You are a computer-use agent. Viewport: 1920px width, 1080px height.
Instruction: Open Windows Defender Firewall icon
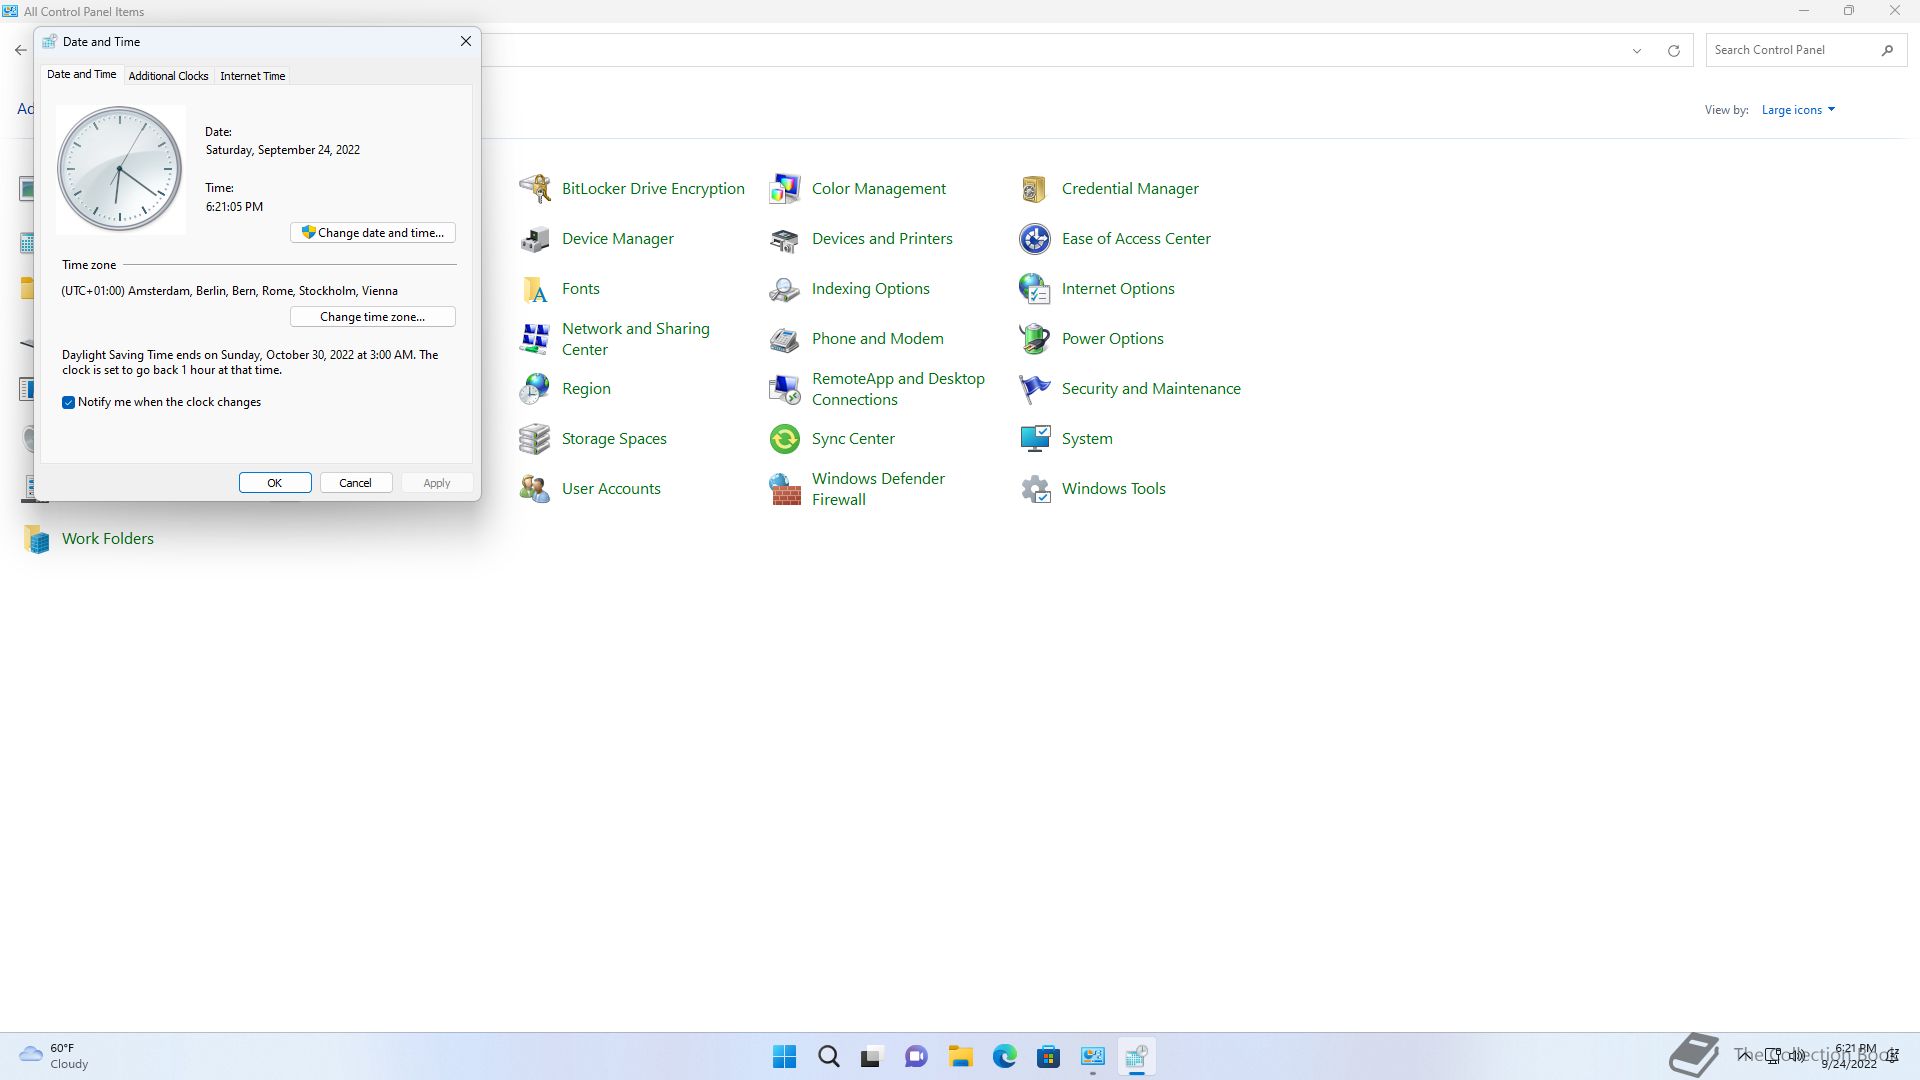coord(785,488)
